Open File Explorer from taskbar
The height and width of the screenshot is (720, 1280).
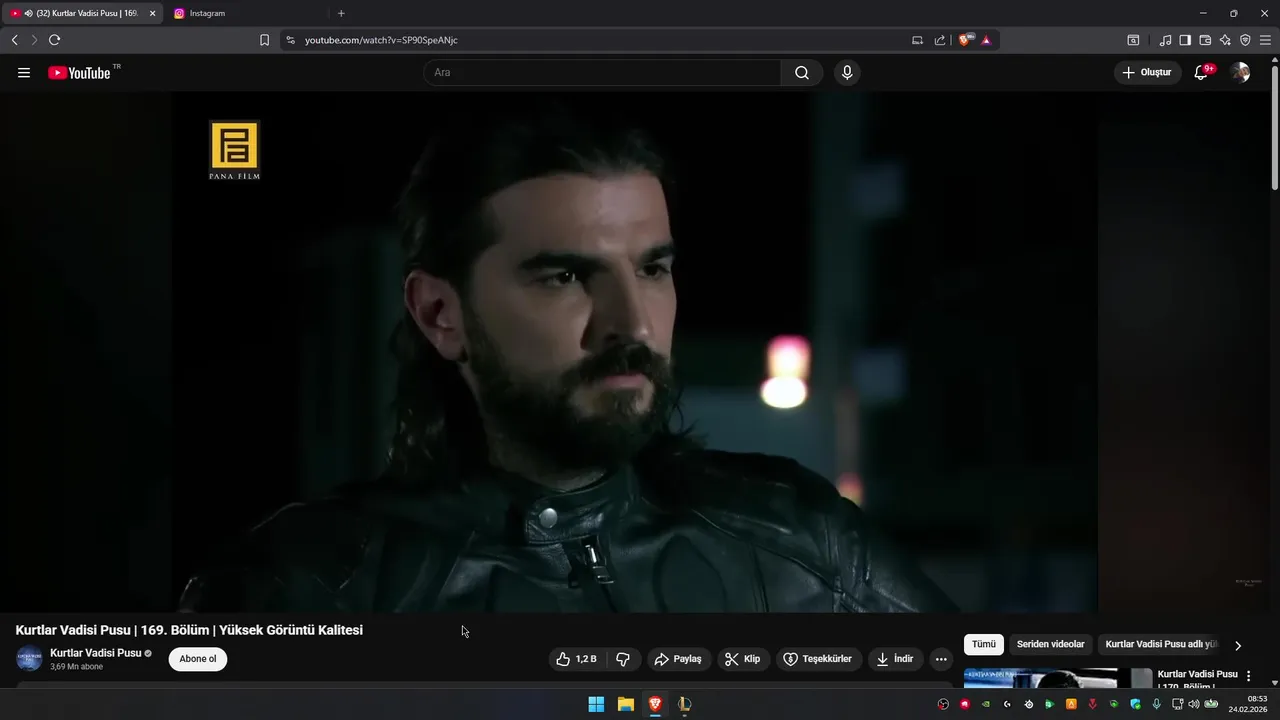tap(626, 704)
